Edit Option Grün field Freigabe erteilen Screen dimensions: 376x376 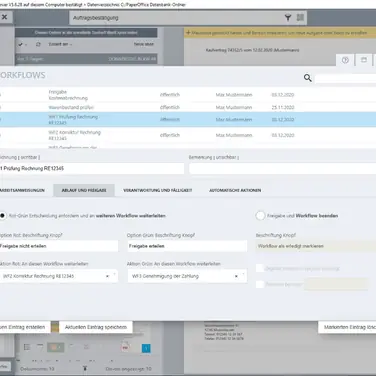[x=187, y=246]
